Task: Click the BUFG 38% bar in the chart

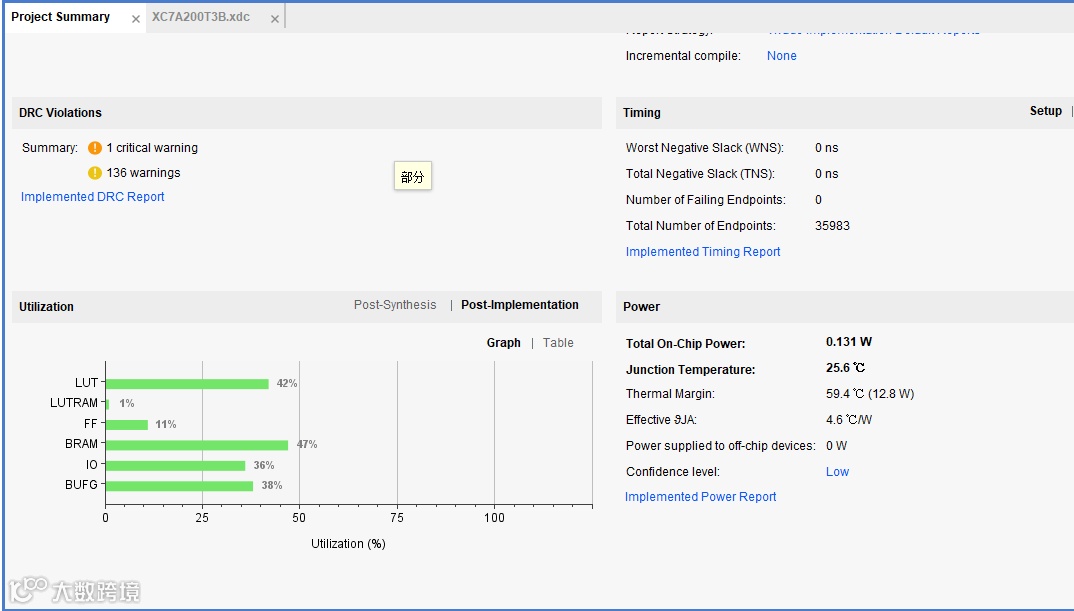Action: coord(179,486)
